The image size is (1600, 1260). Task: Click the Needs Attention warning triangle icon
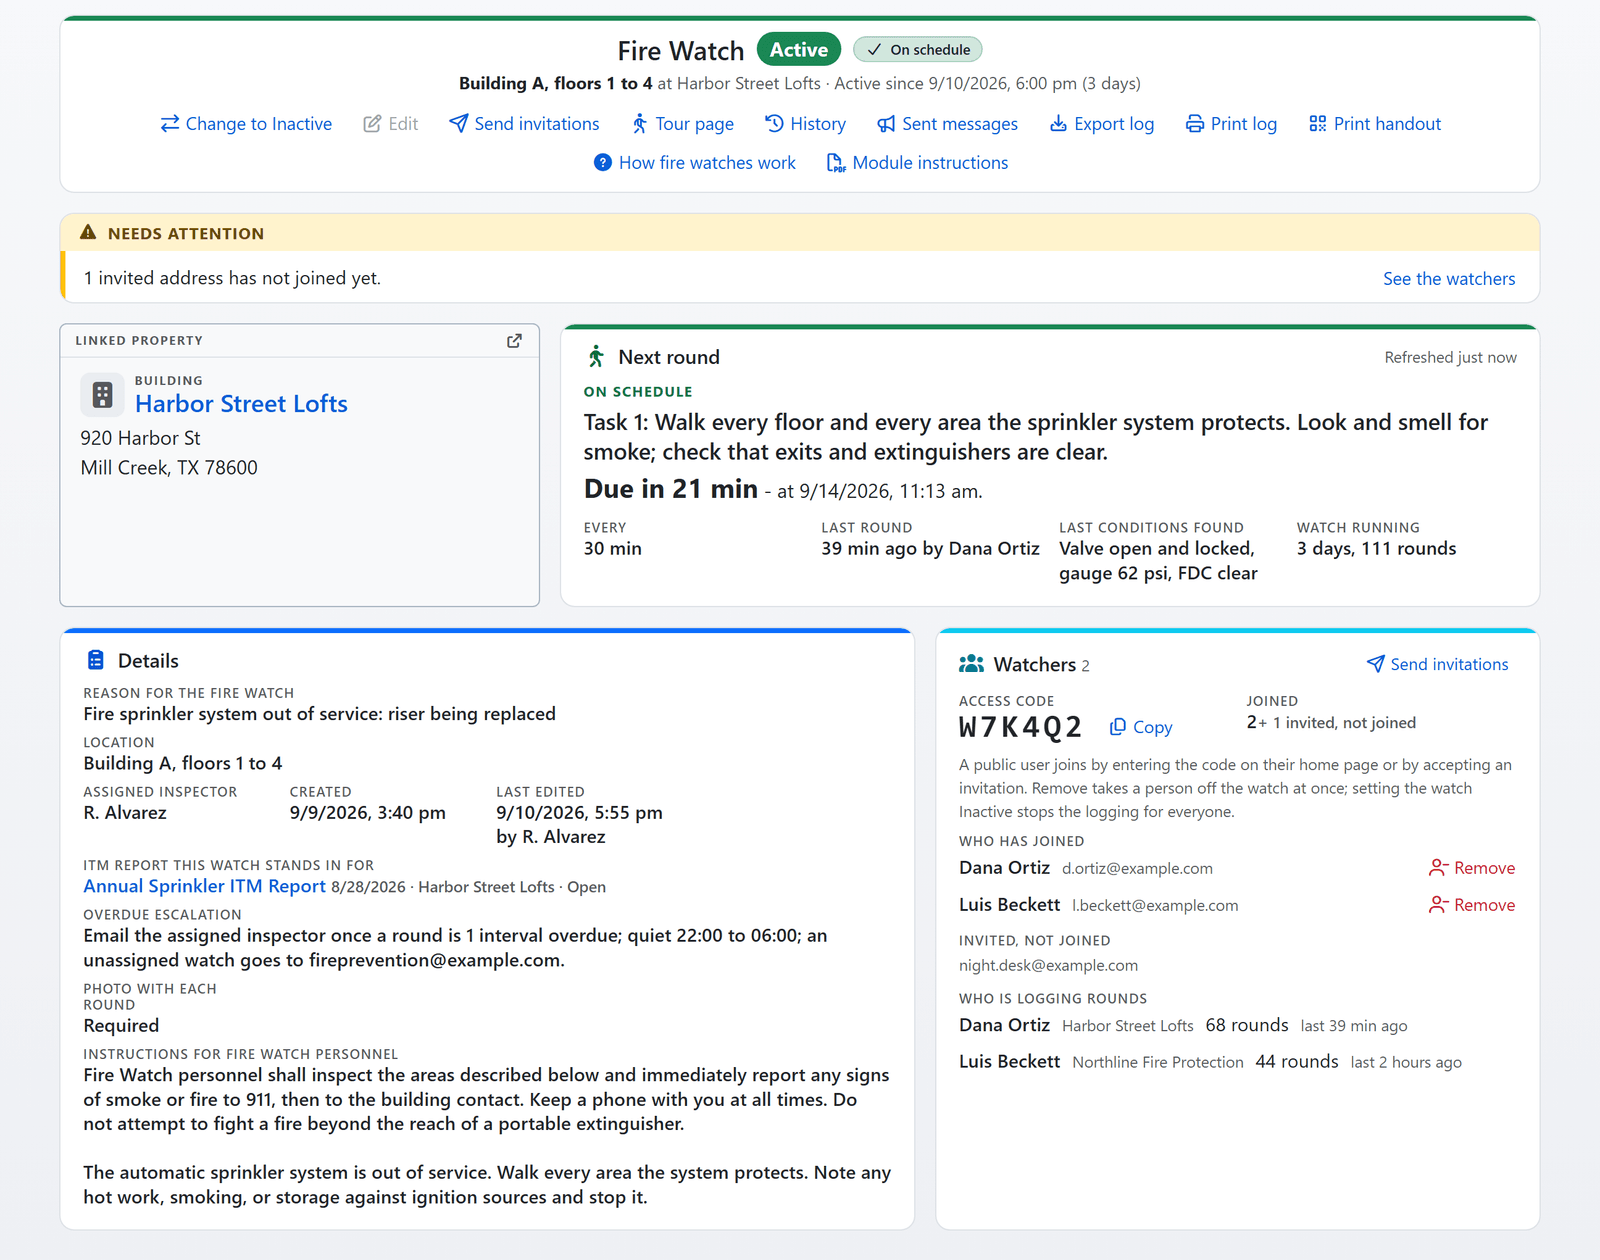(x=88, y=233)
